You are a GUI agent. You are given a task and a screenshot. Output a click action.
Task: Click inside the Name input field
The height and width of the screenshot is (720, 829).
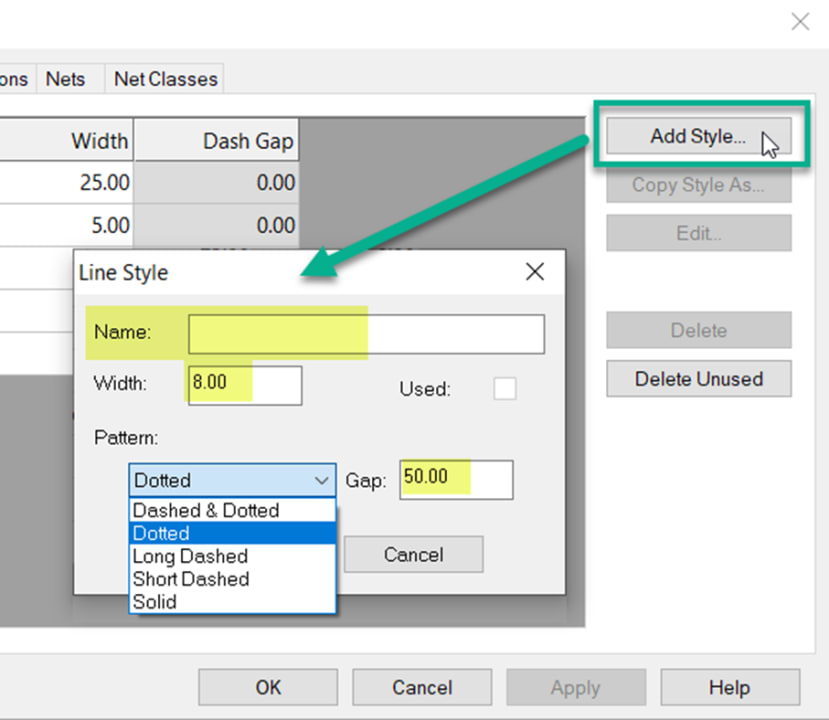(x=365, y=334)
